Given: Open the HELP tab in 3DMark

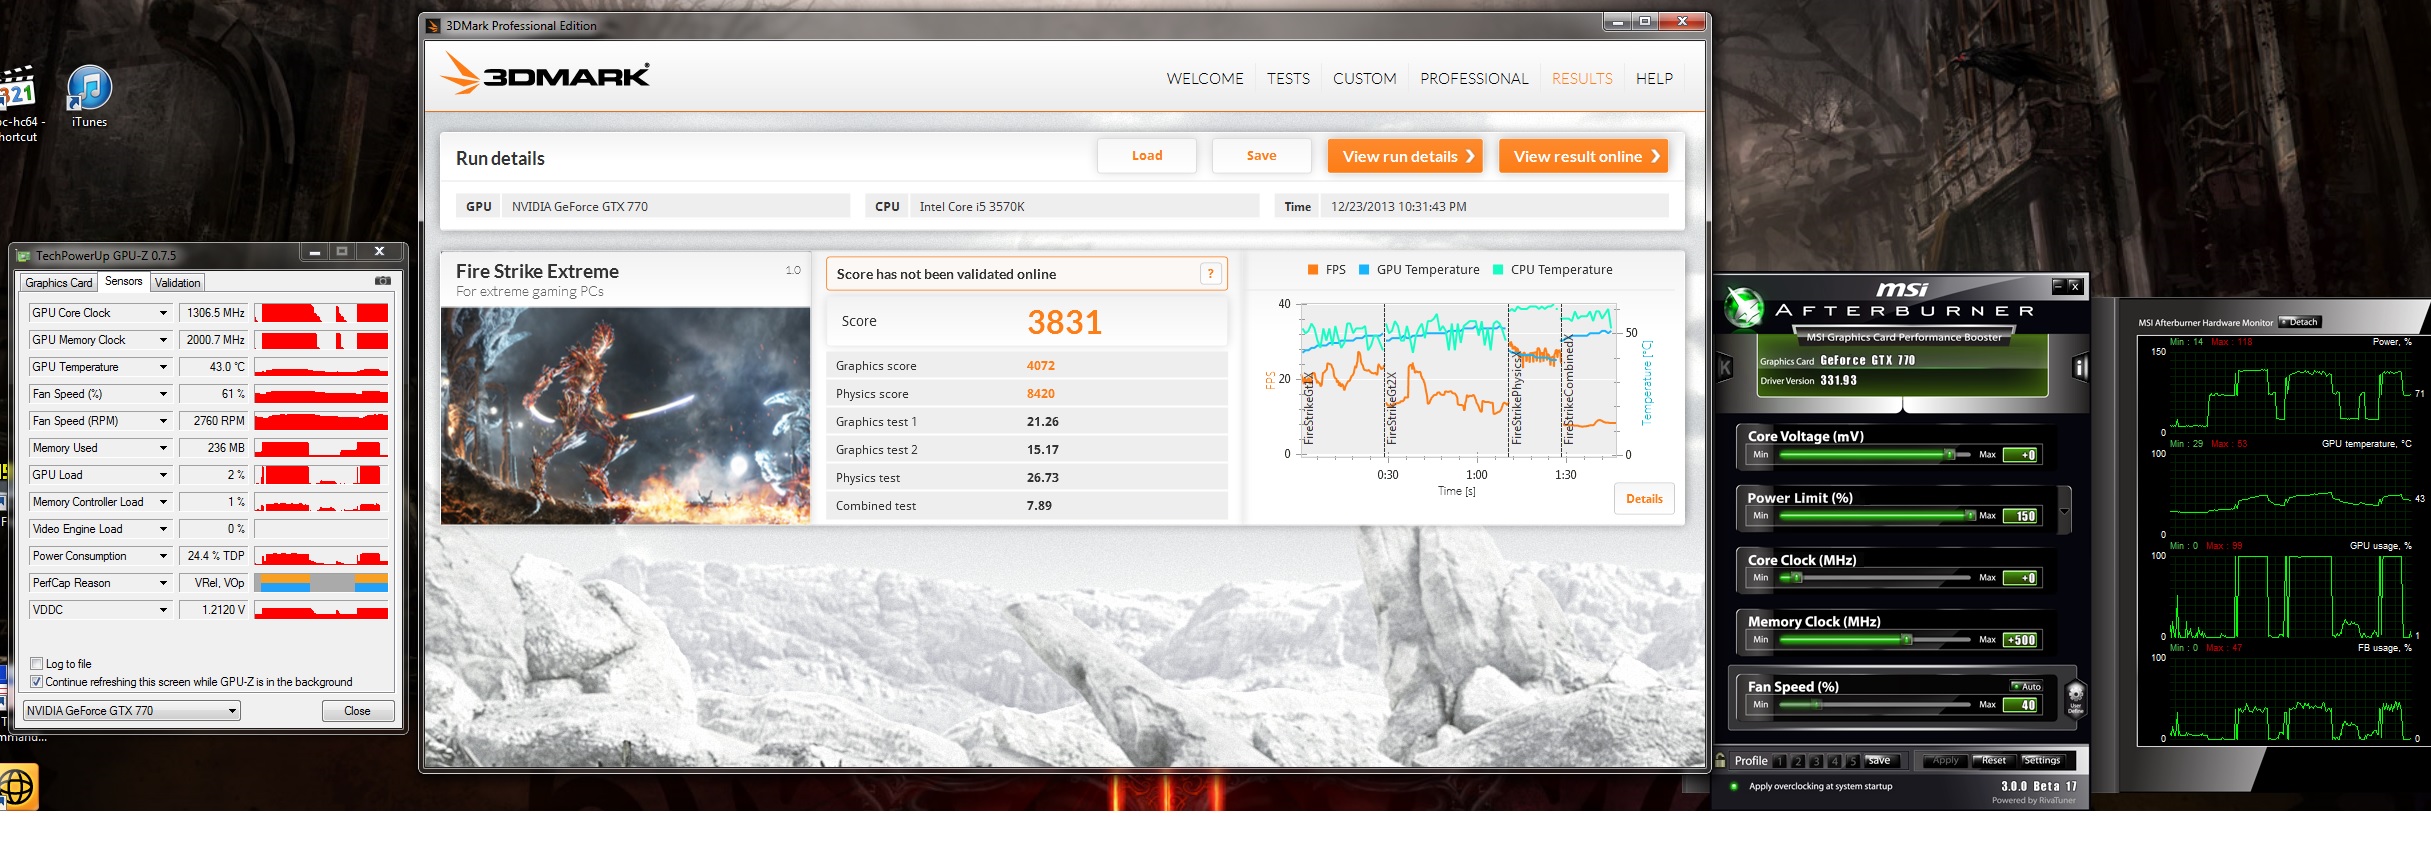Looking at the screenshot, I should (x=1654, y=78).
